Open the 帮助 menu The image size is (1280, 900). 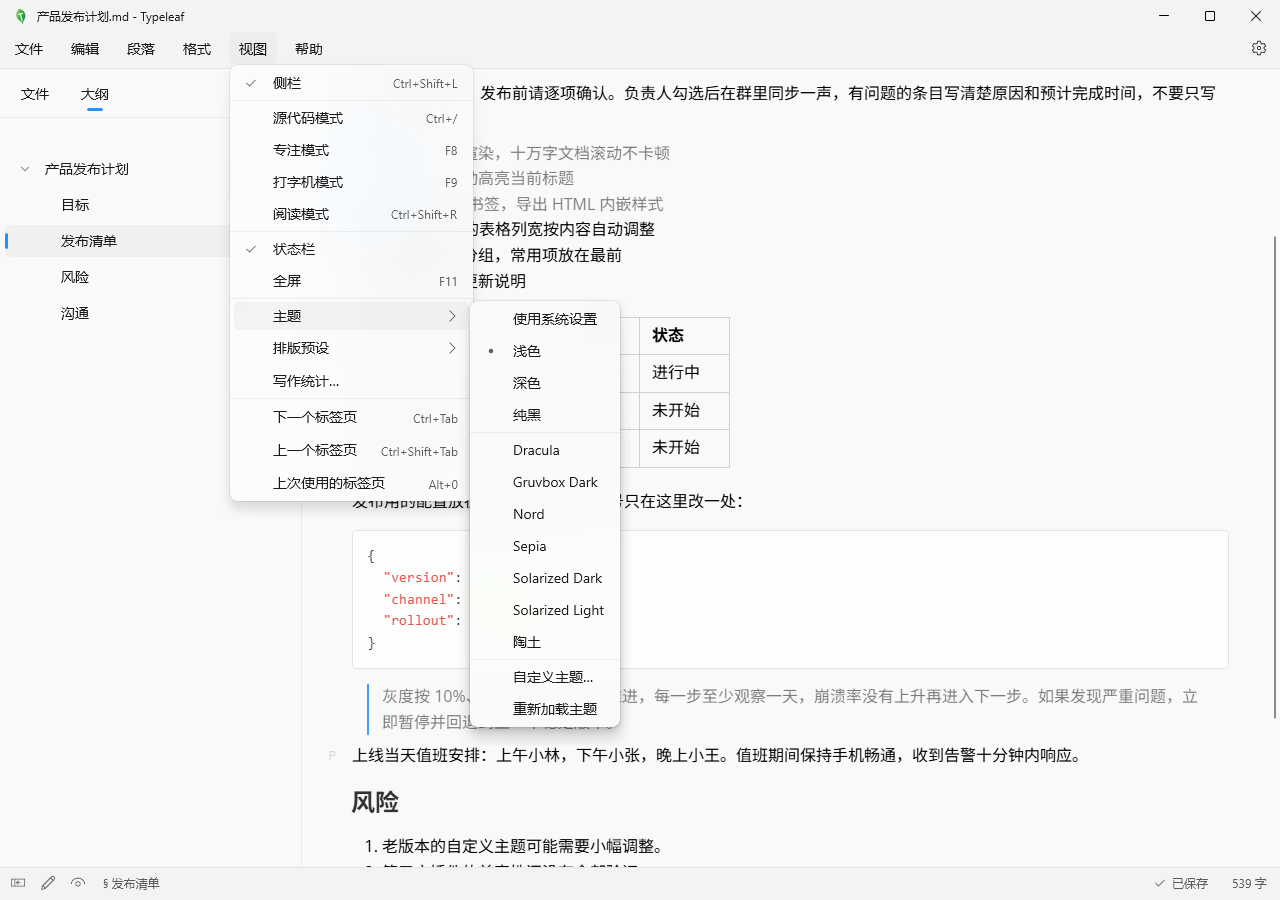tap(309, 49)
